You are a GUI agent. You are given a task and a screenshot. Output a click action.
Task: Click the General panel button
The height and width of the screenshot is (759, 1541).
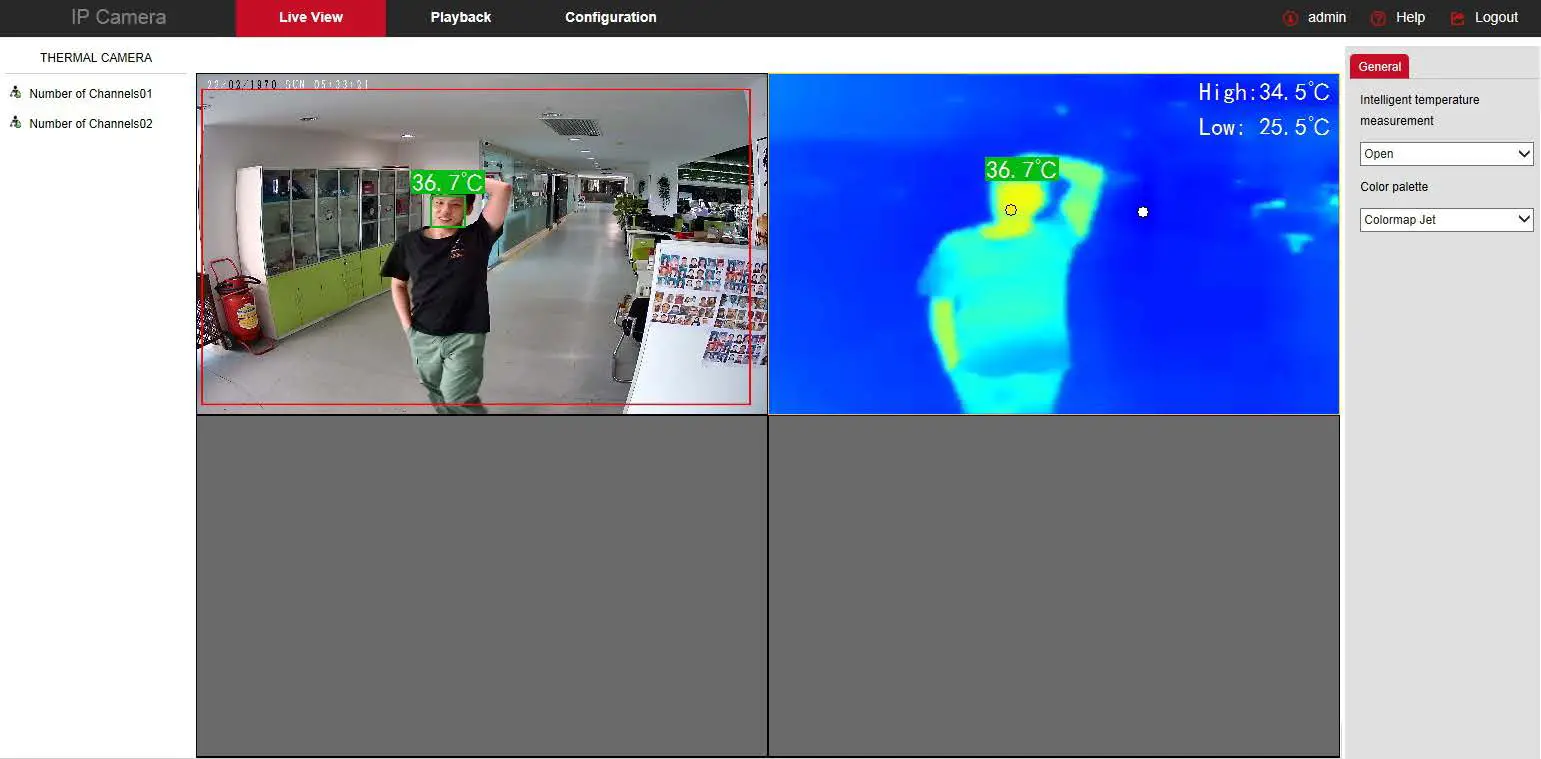pyautogui.click(x=1379, y=66)
